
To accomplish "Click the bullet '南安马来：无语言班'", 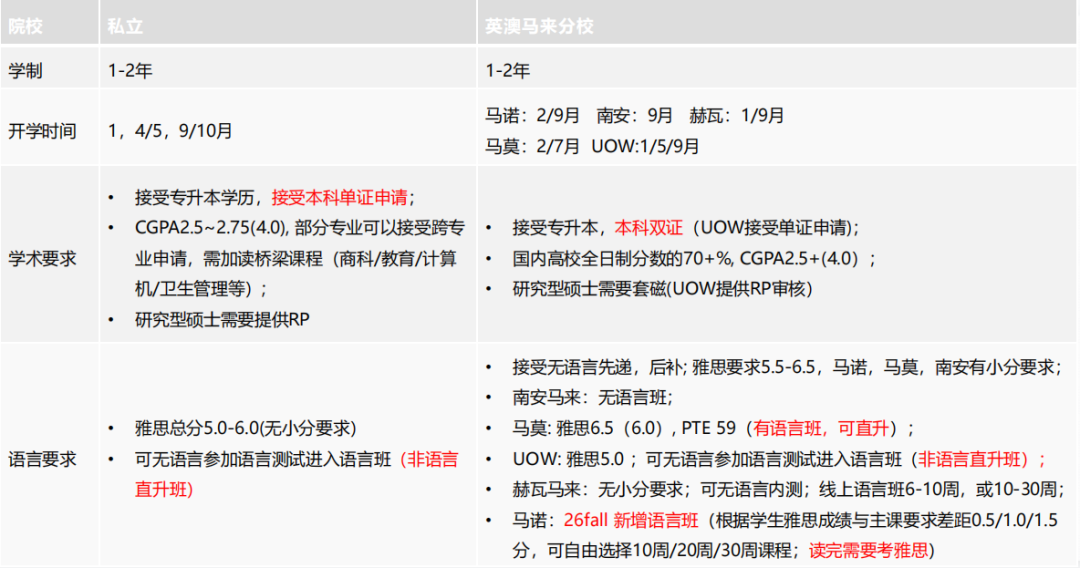I will [x=592, y=398].
